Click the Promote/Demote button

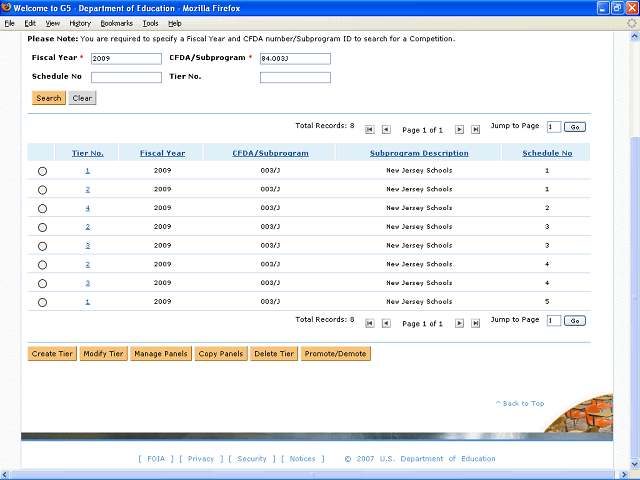[x=335, y=354]
